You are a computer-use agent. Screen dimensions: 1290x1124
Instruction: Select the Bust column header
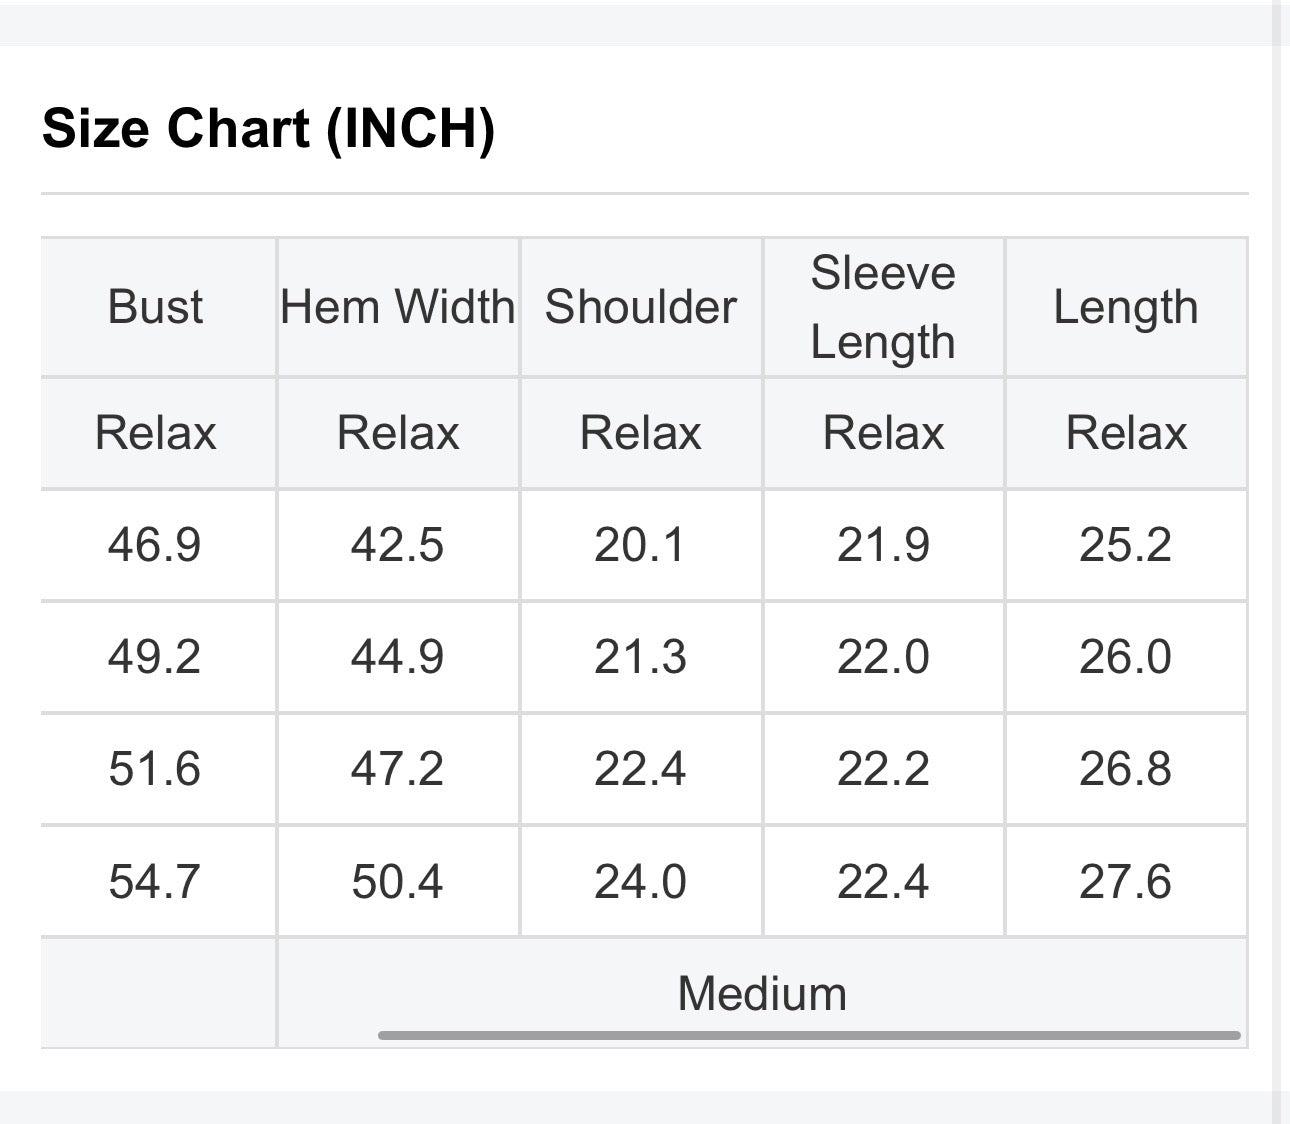click(x=155, y=307)
